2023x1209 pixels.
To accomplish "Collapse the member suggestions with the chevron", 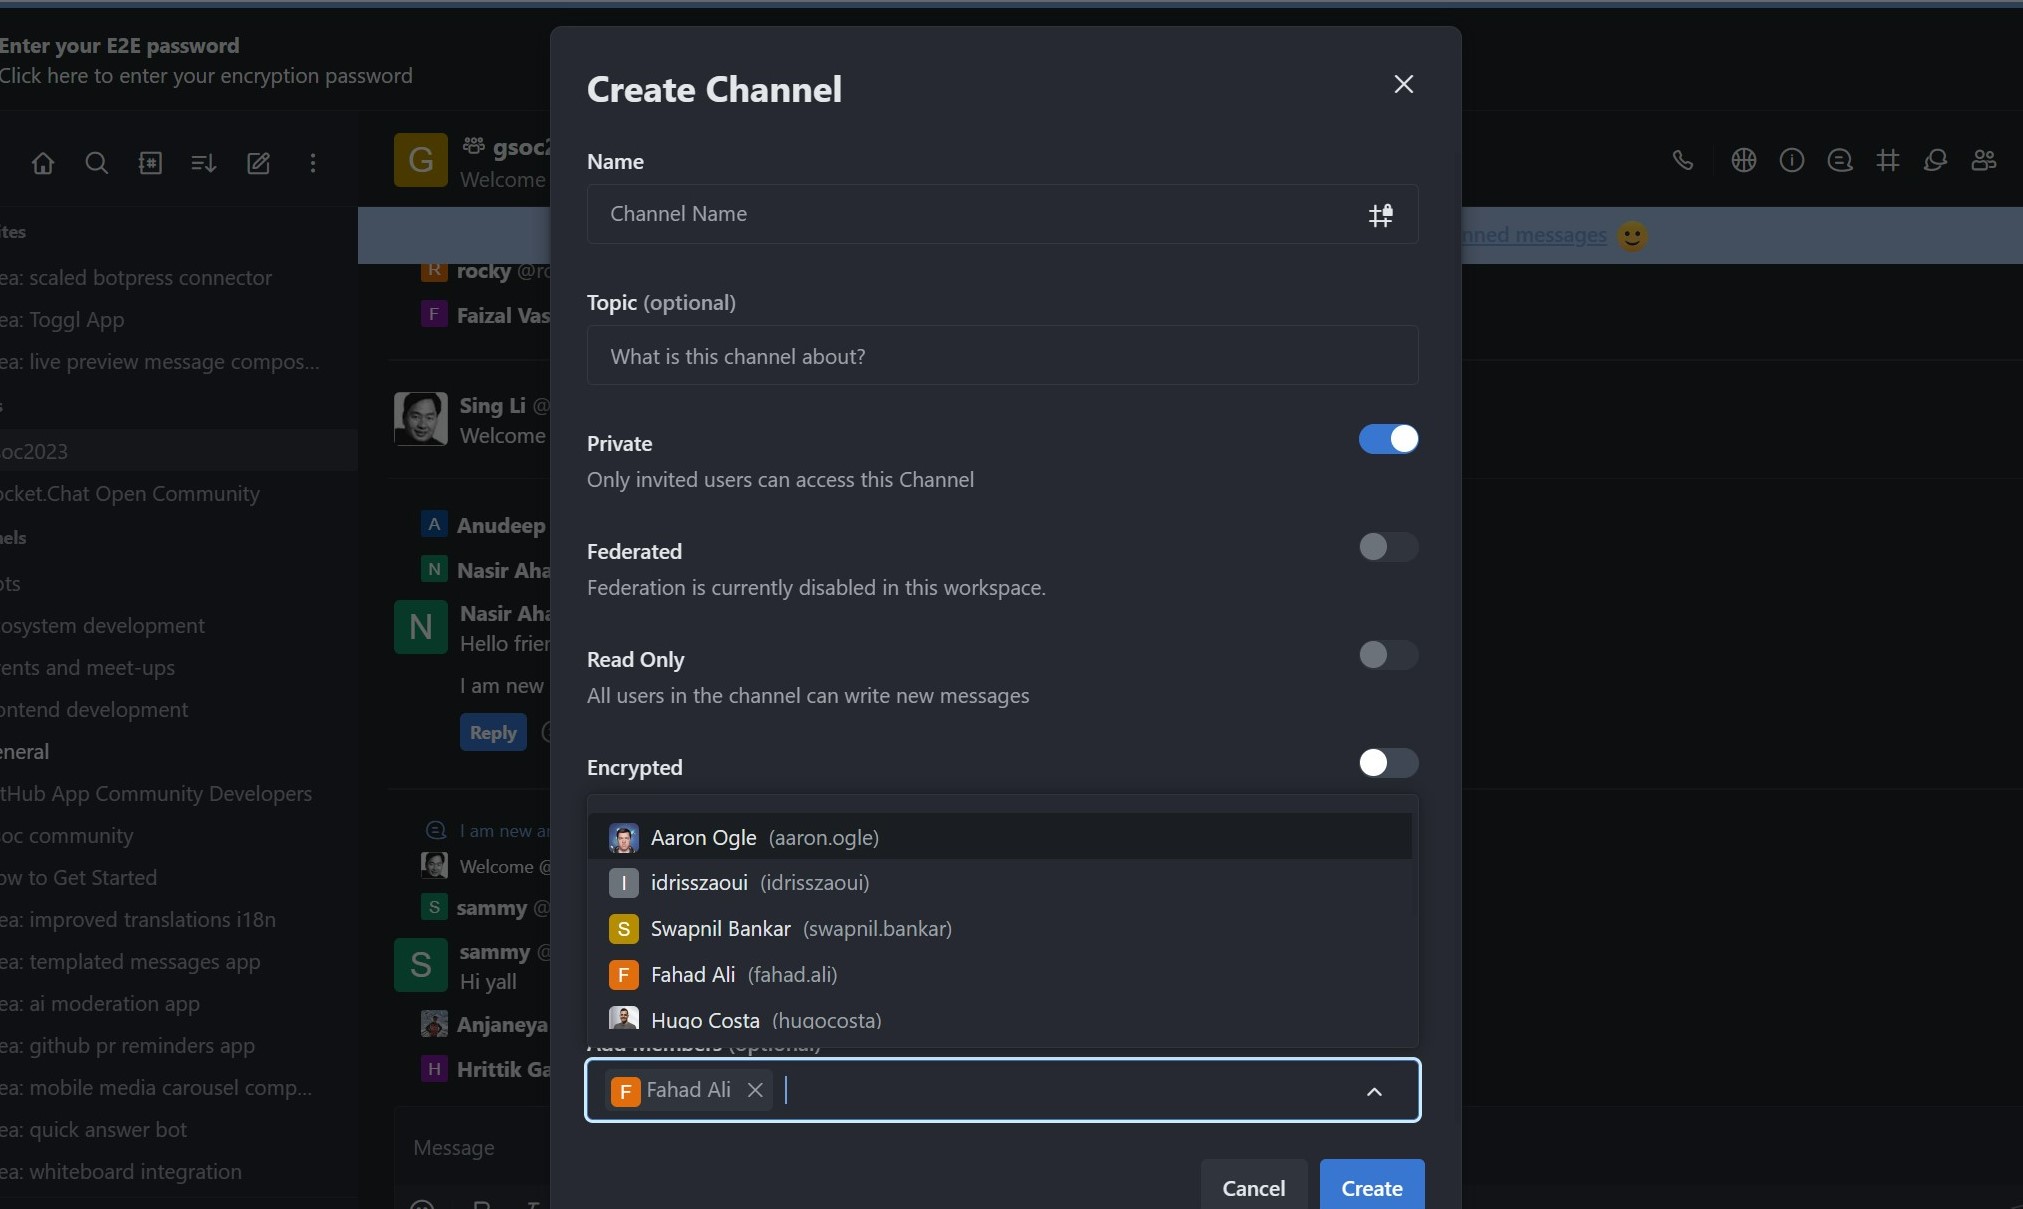I will point(1374,1091).
